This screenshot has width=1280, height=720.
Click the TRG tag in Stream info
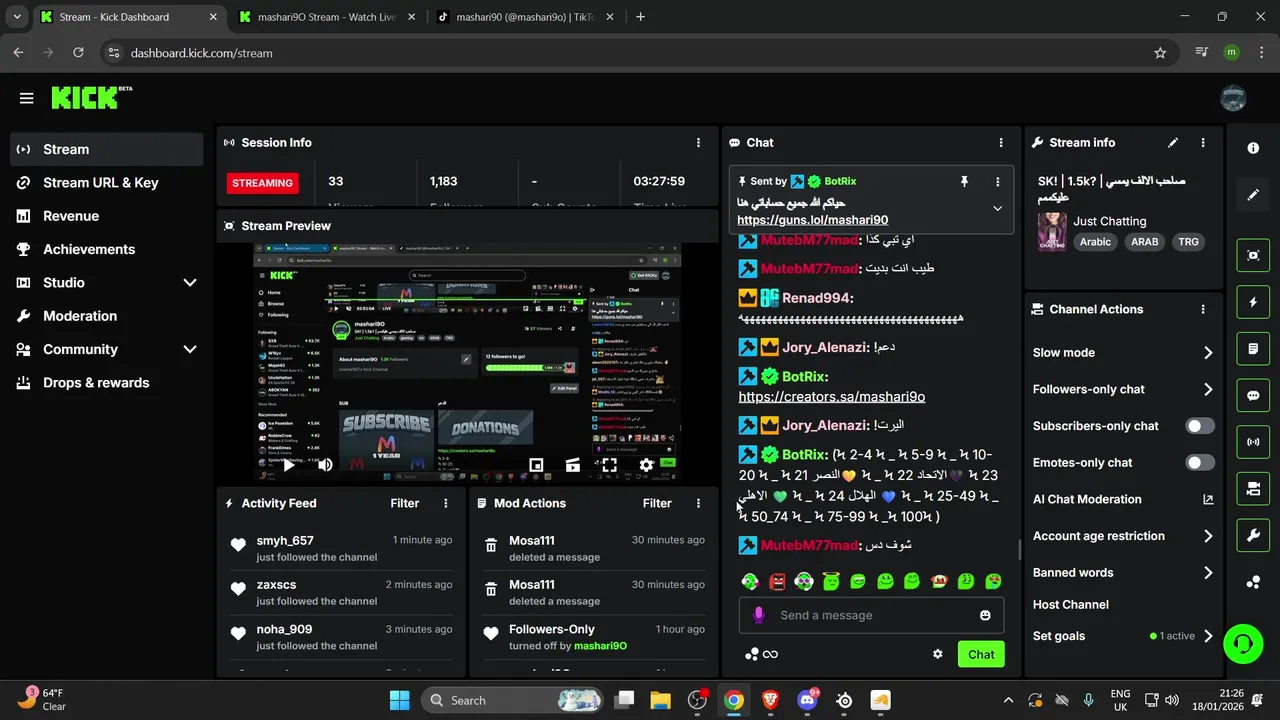[1188, 242]
